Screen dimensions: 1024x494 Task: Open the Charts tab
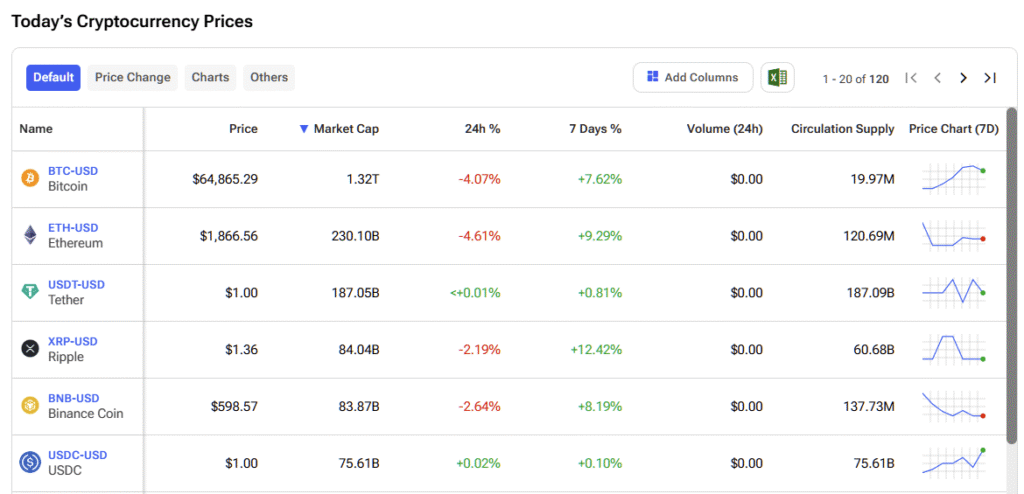(210, 78)
